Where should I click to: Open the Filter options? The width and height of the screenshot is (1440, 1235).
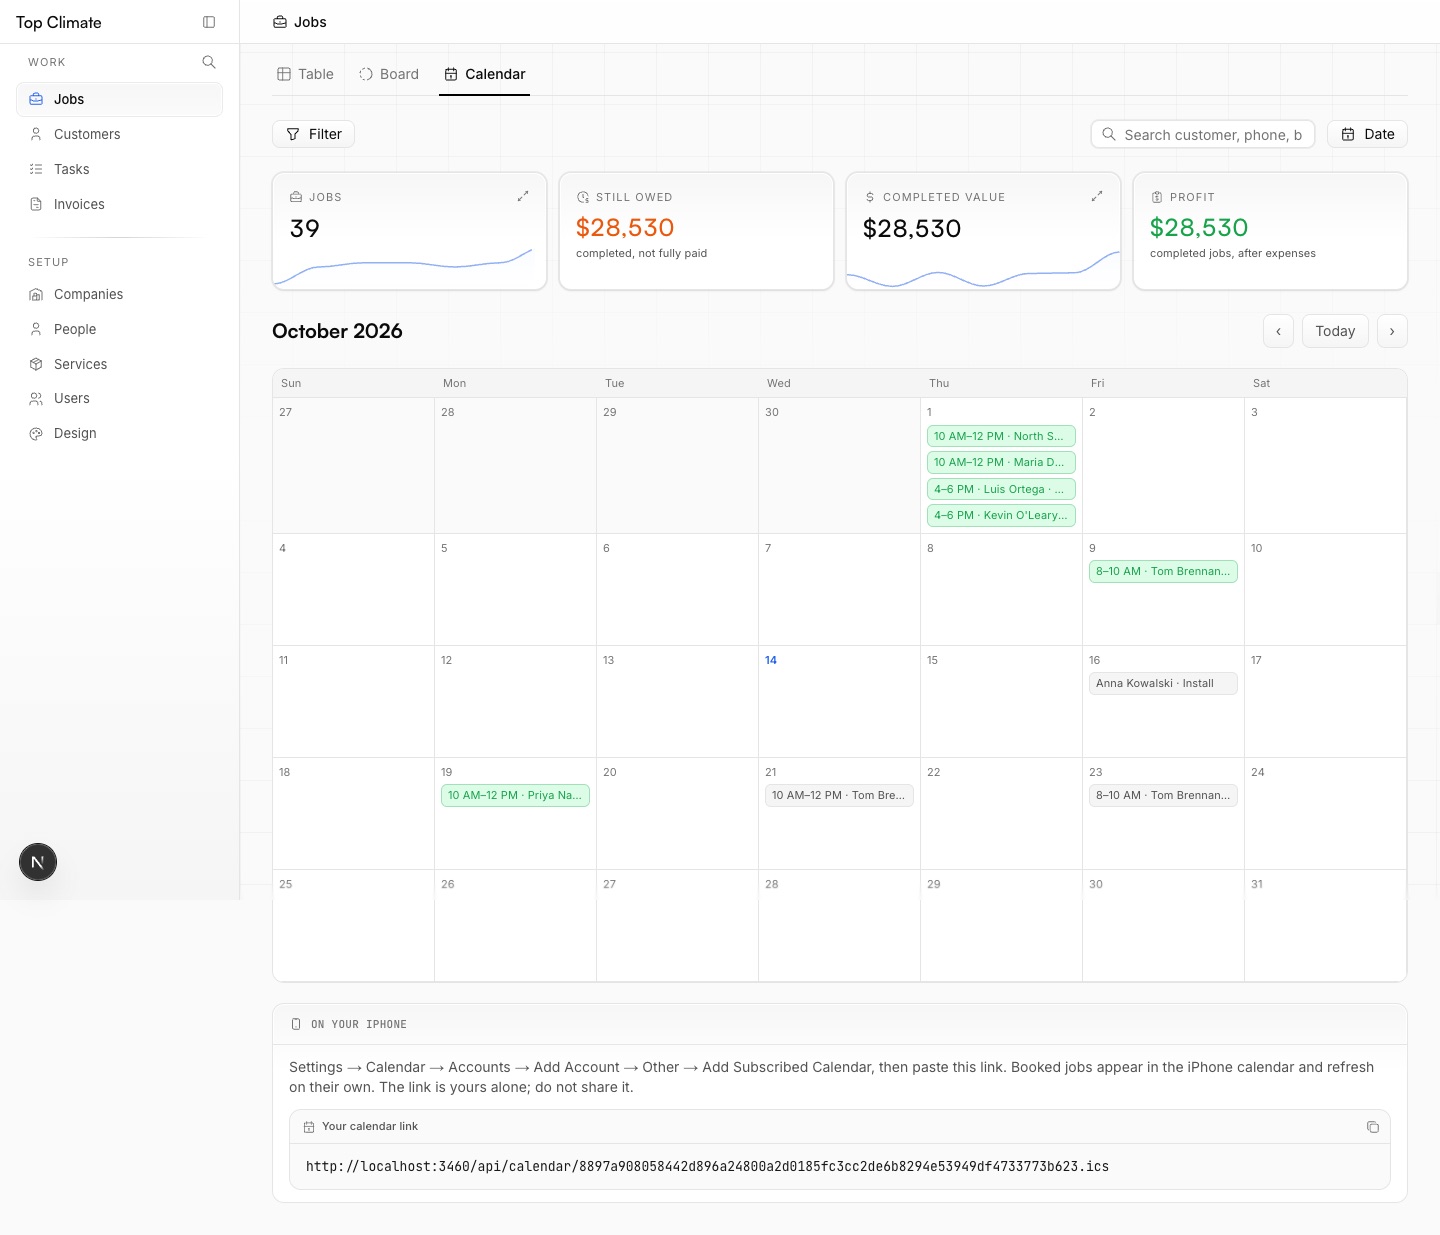pos(313,134)
